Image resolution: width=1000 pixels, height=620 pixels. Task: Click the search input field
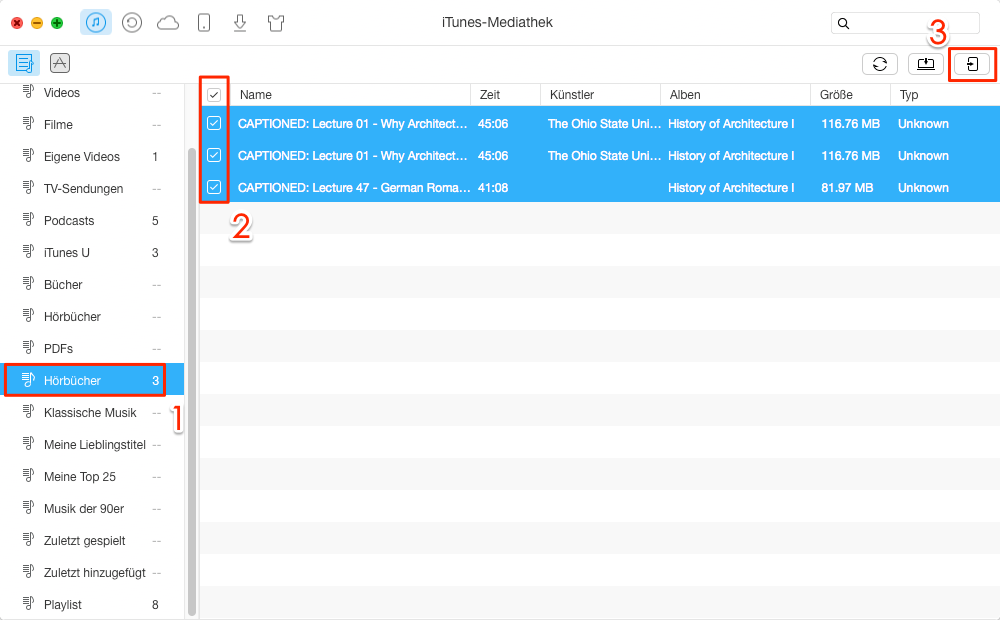(x=905, y=24)
